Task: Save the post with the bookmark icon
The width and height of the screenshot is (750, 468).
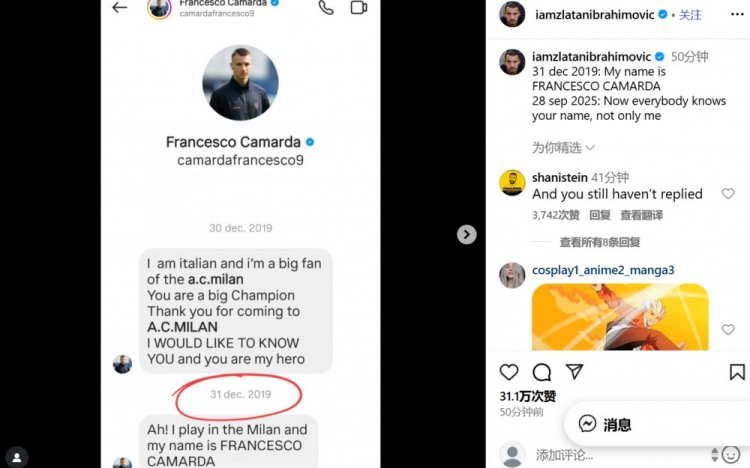Action: [737, 372]
